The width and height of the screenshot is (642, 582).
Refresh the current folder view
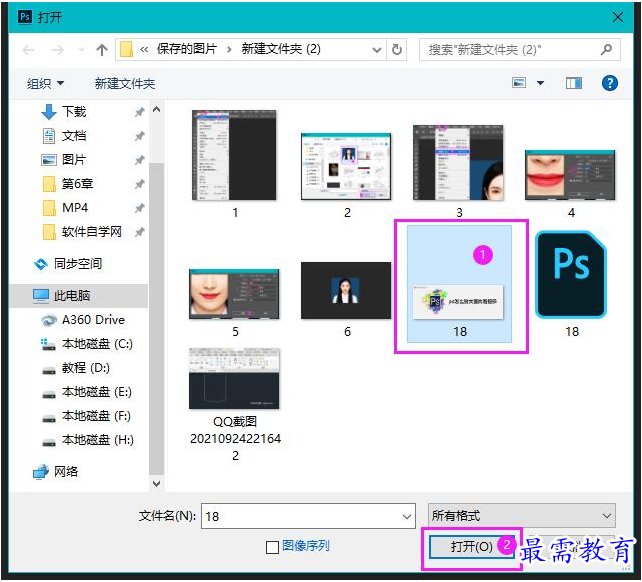396,50
